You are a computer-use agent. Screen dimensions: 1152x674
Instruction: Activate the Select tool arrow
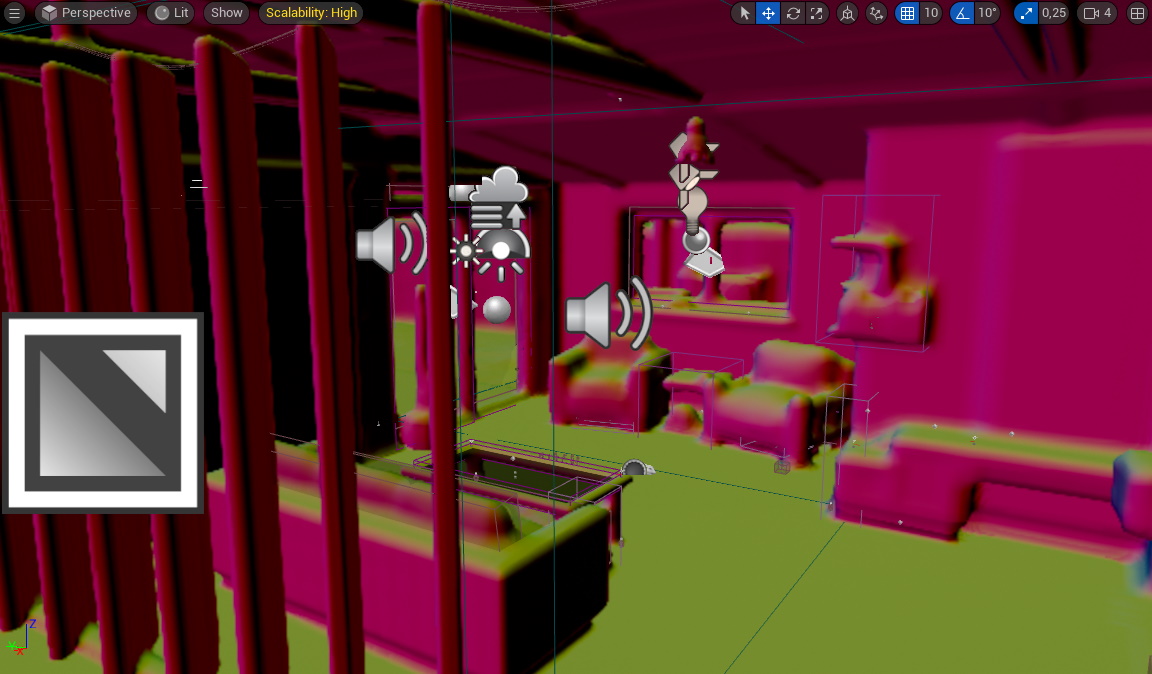click(x=744, y=13)
